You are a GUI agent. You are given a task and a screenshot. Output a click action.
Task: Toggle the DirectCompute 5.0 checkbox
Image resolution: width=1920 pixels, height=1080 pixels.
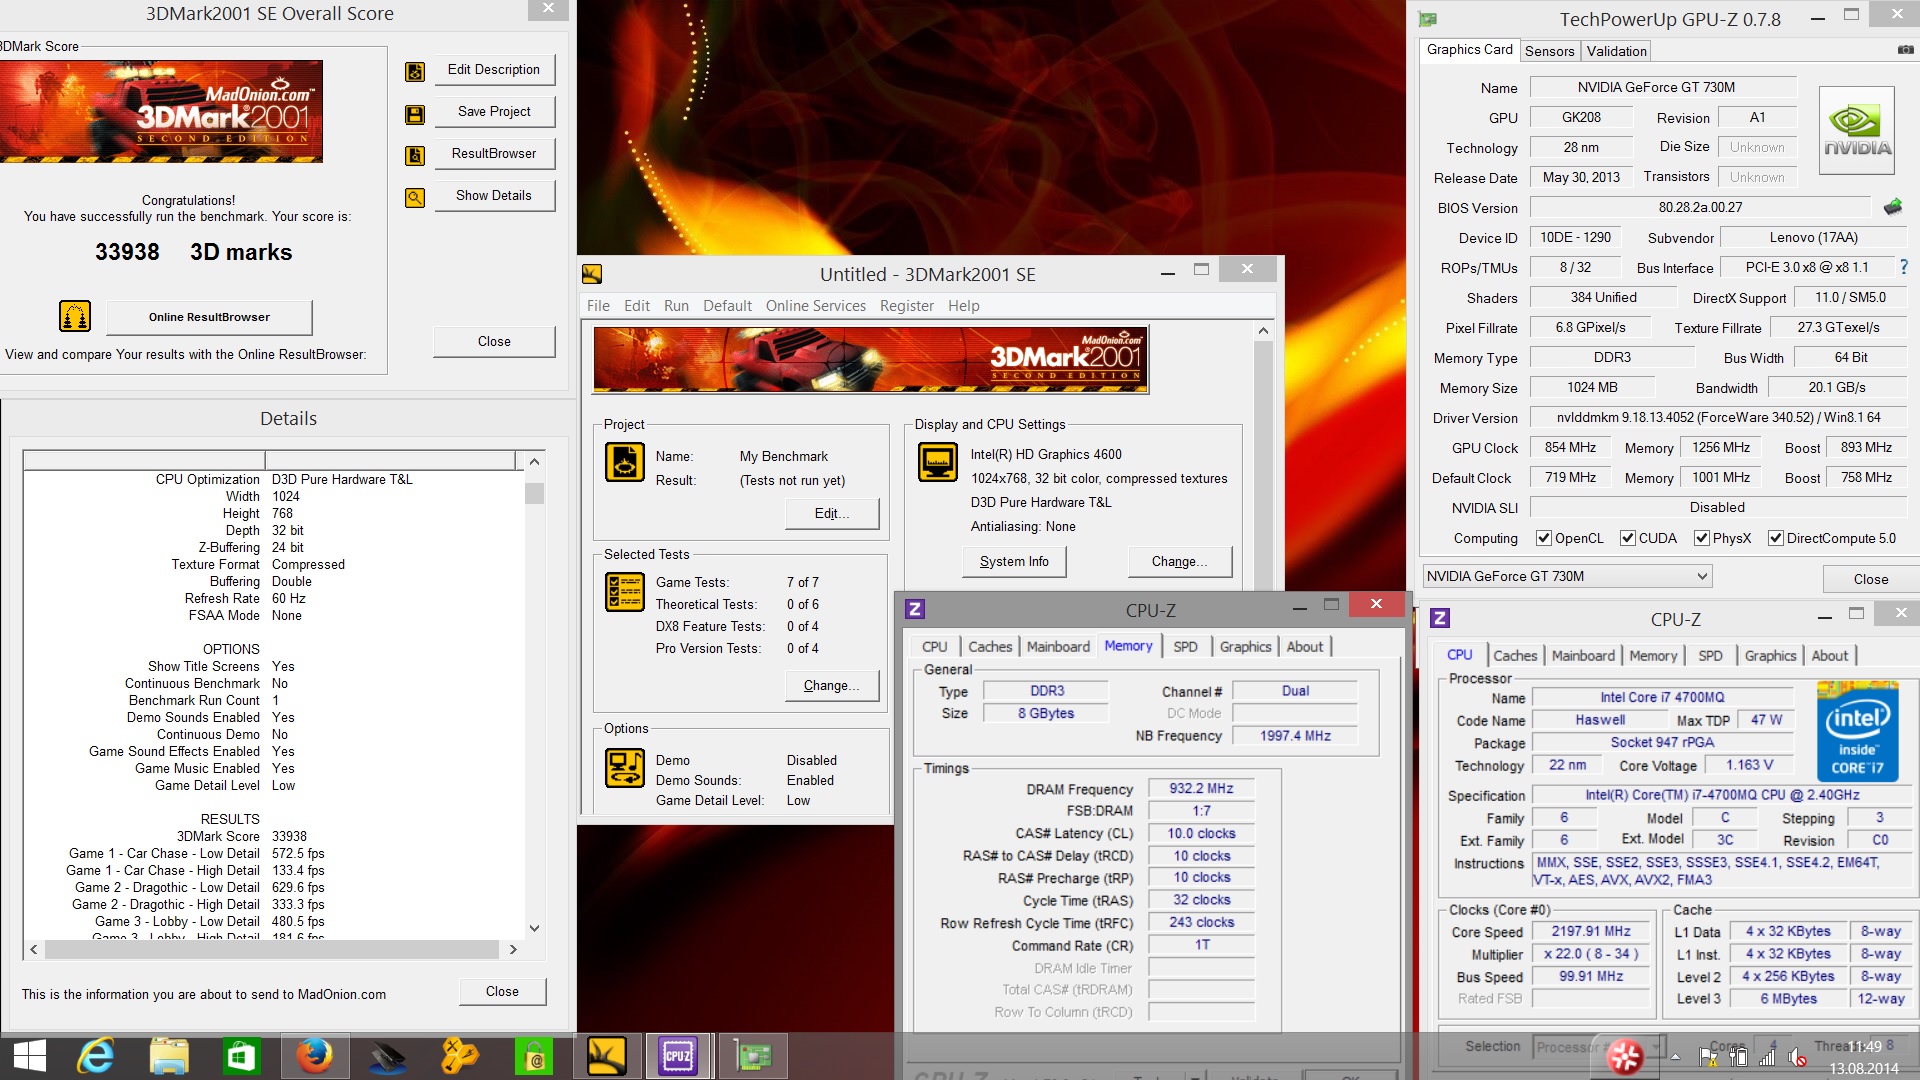click(1776, 538)
